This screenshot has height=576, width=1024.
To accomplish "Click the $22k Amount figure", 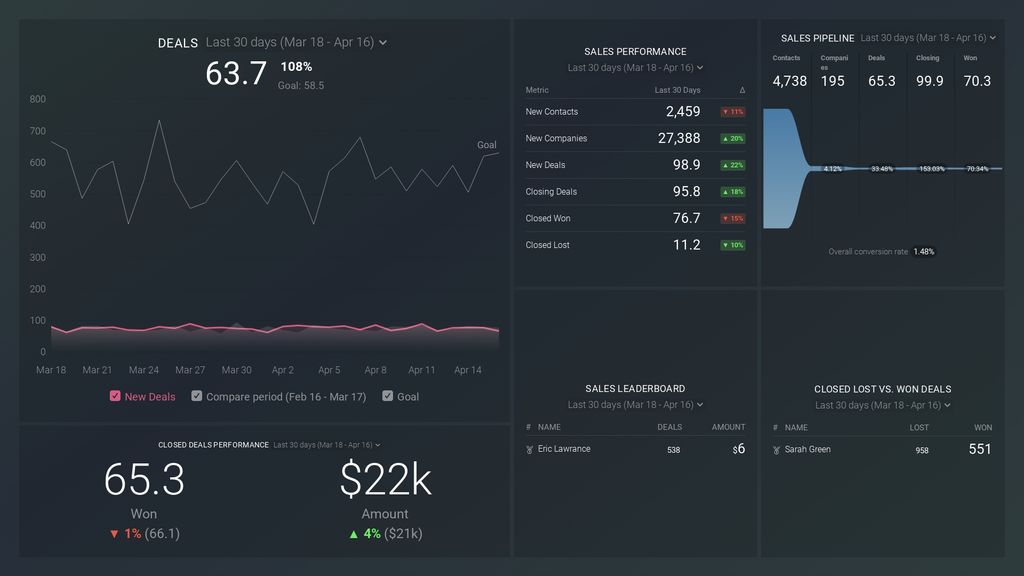I will coord(385,479).
